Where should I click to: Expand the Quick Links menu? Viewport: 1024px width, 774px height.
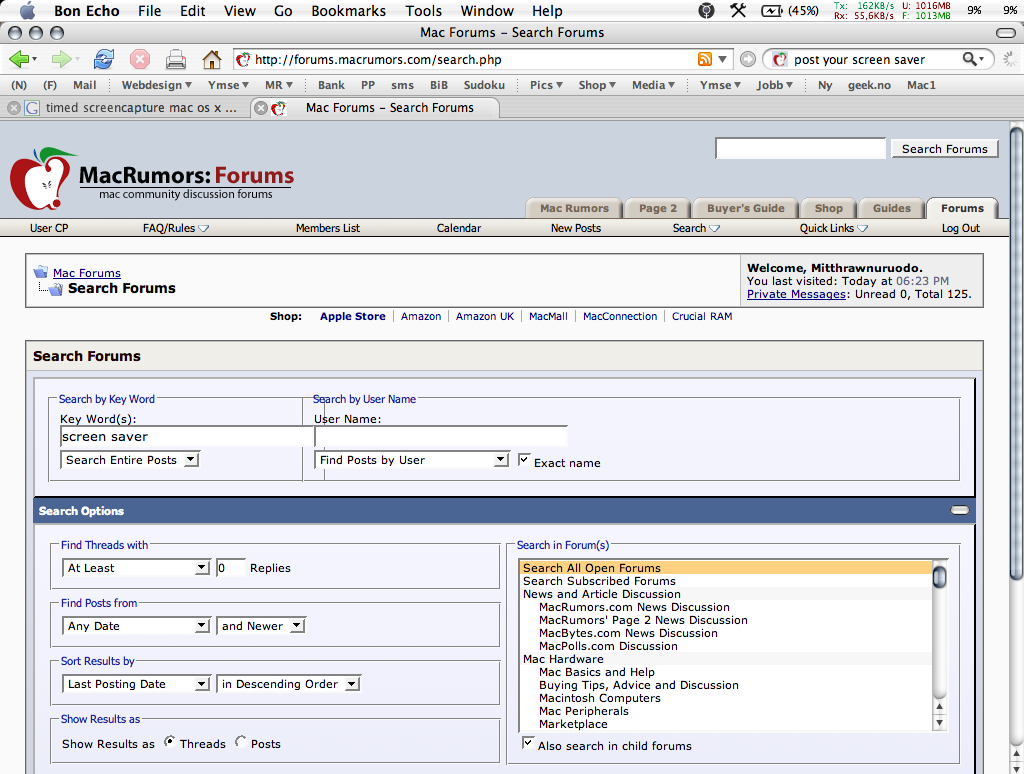[833, 228]
